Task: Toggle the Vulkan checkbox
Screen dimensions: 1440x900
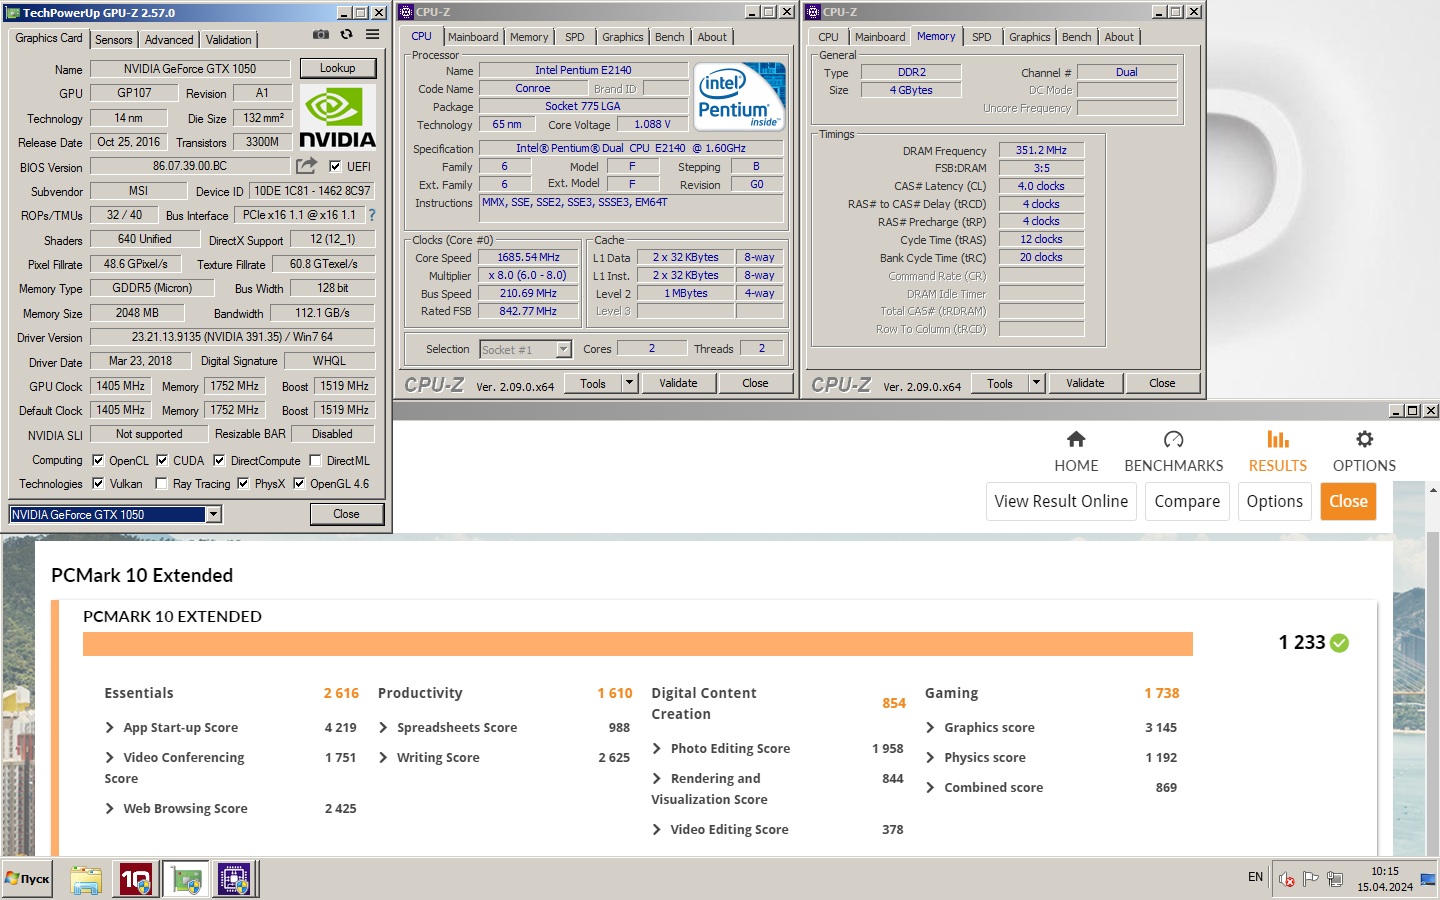Action: point(98,483)
